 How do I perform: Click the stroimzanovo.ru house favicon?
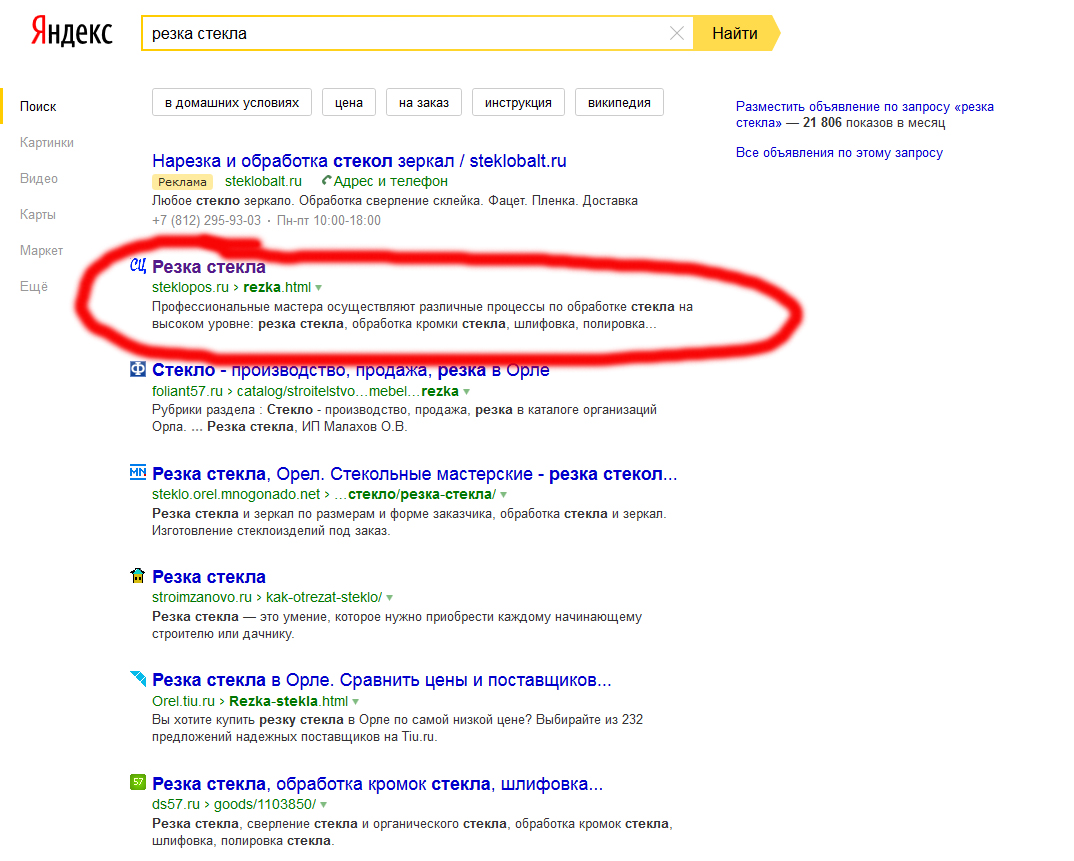point(138,575)
